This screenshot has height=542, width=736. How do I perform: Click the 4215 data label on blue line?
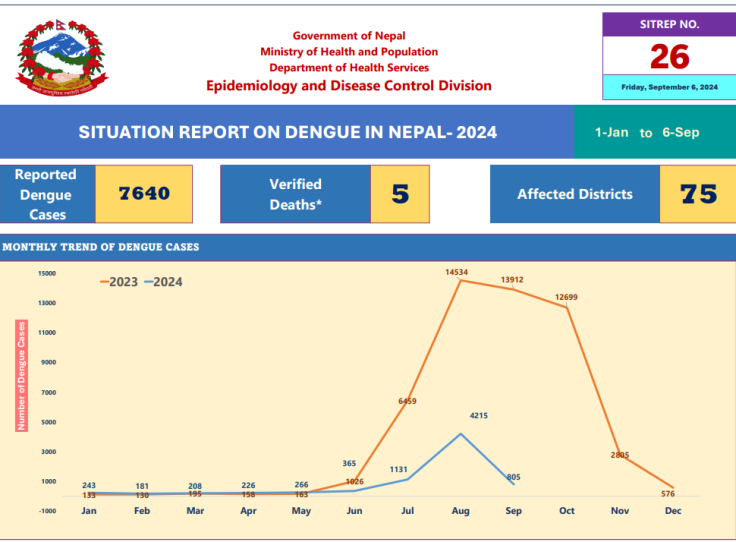point(478,416)
